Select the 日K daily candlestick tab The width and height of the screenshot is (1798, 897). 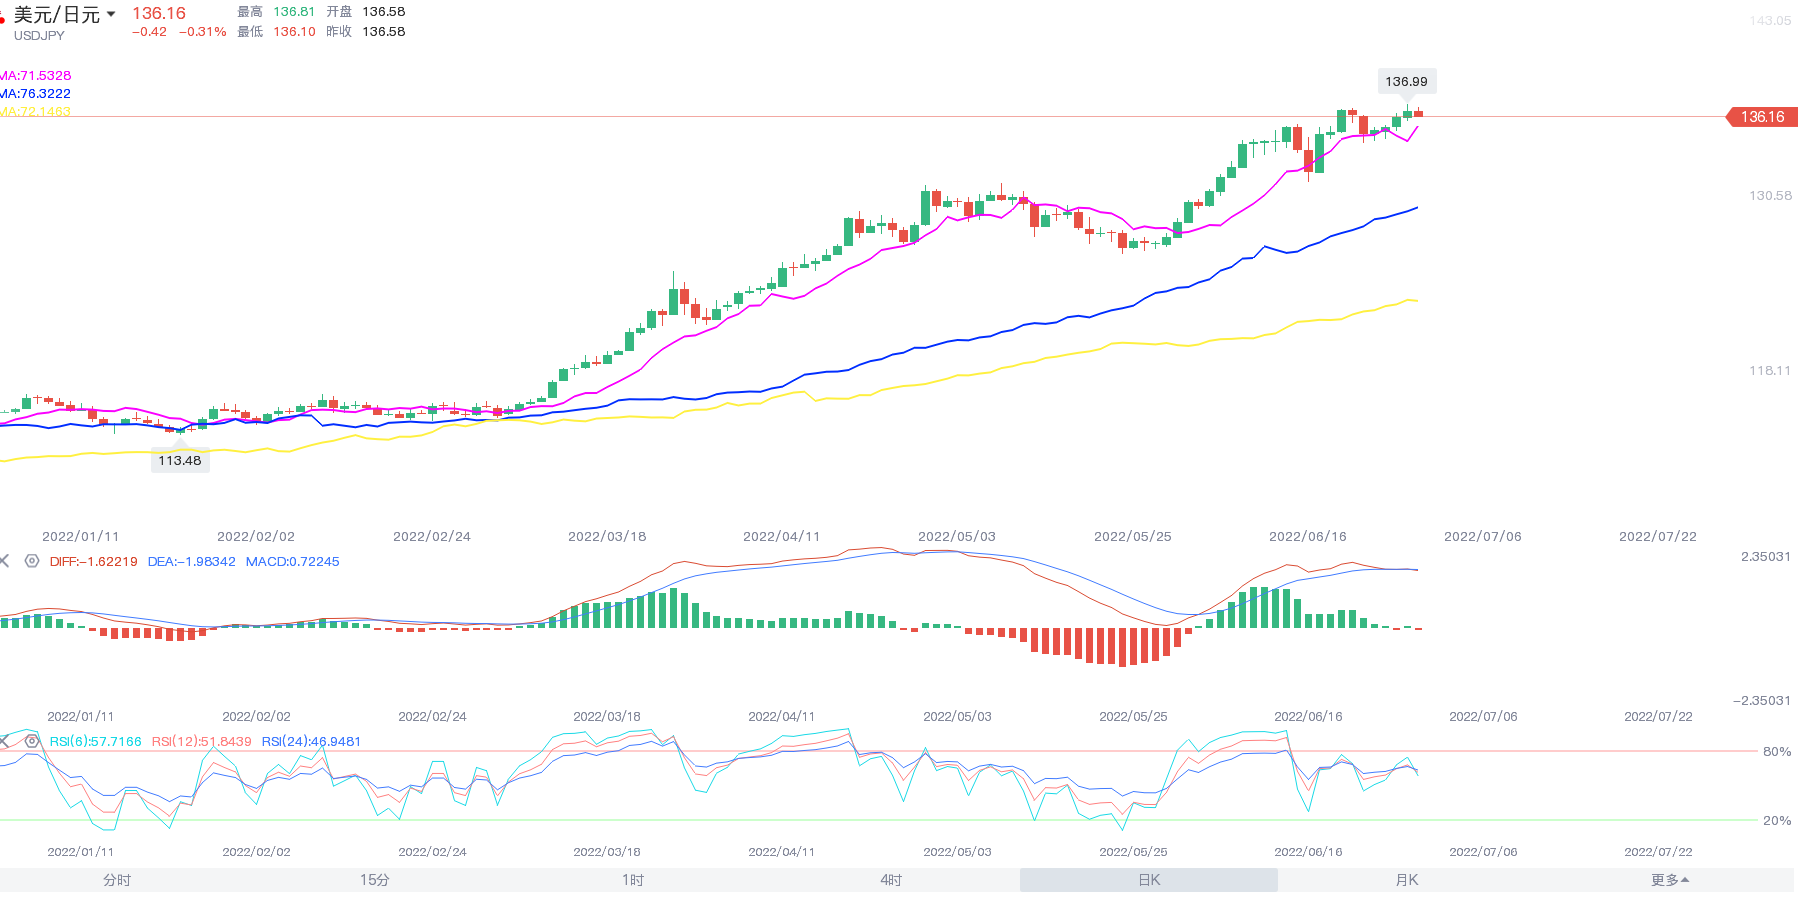[x=1149, y=880]
